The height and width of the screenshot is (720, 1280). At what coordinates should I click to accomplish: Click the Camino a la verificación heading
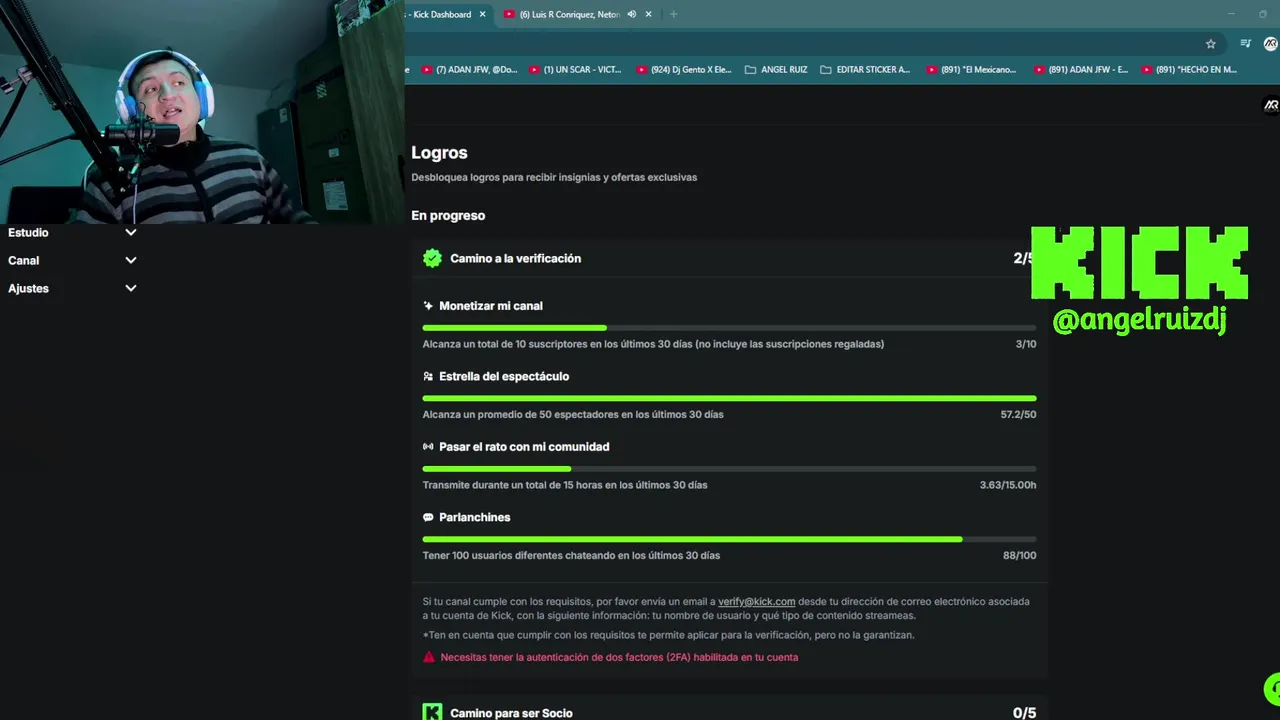pyautogui.click(x=515, y=258)
